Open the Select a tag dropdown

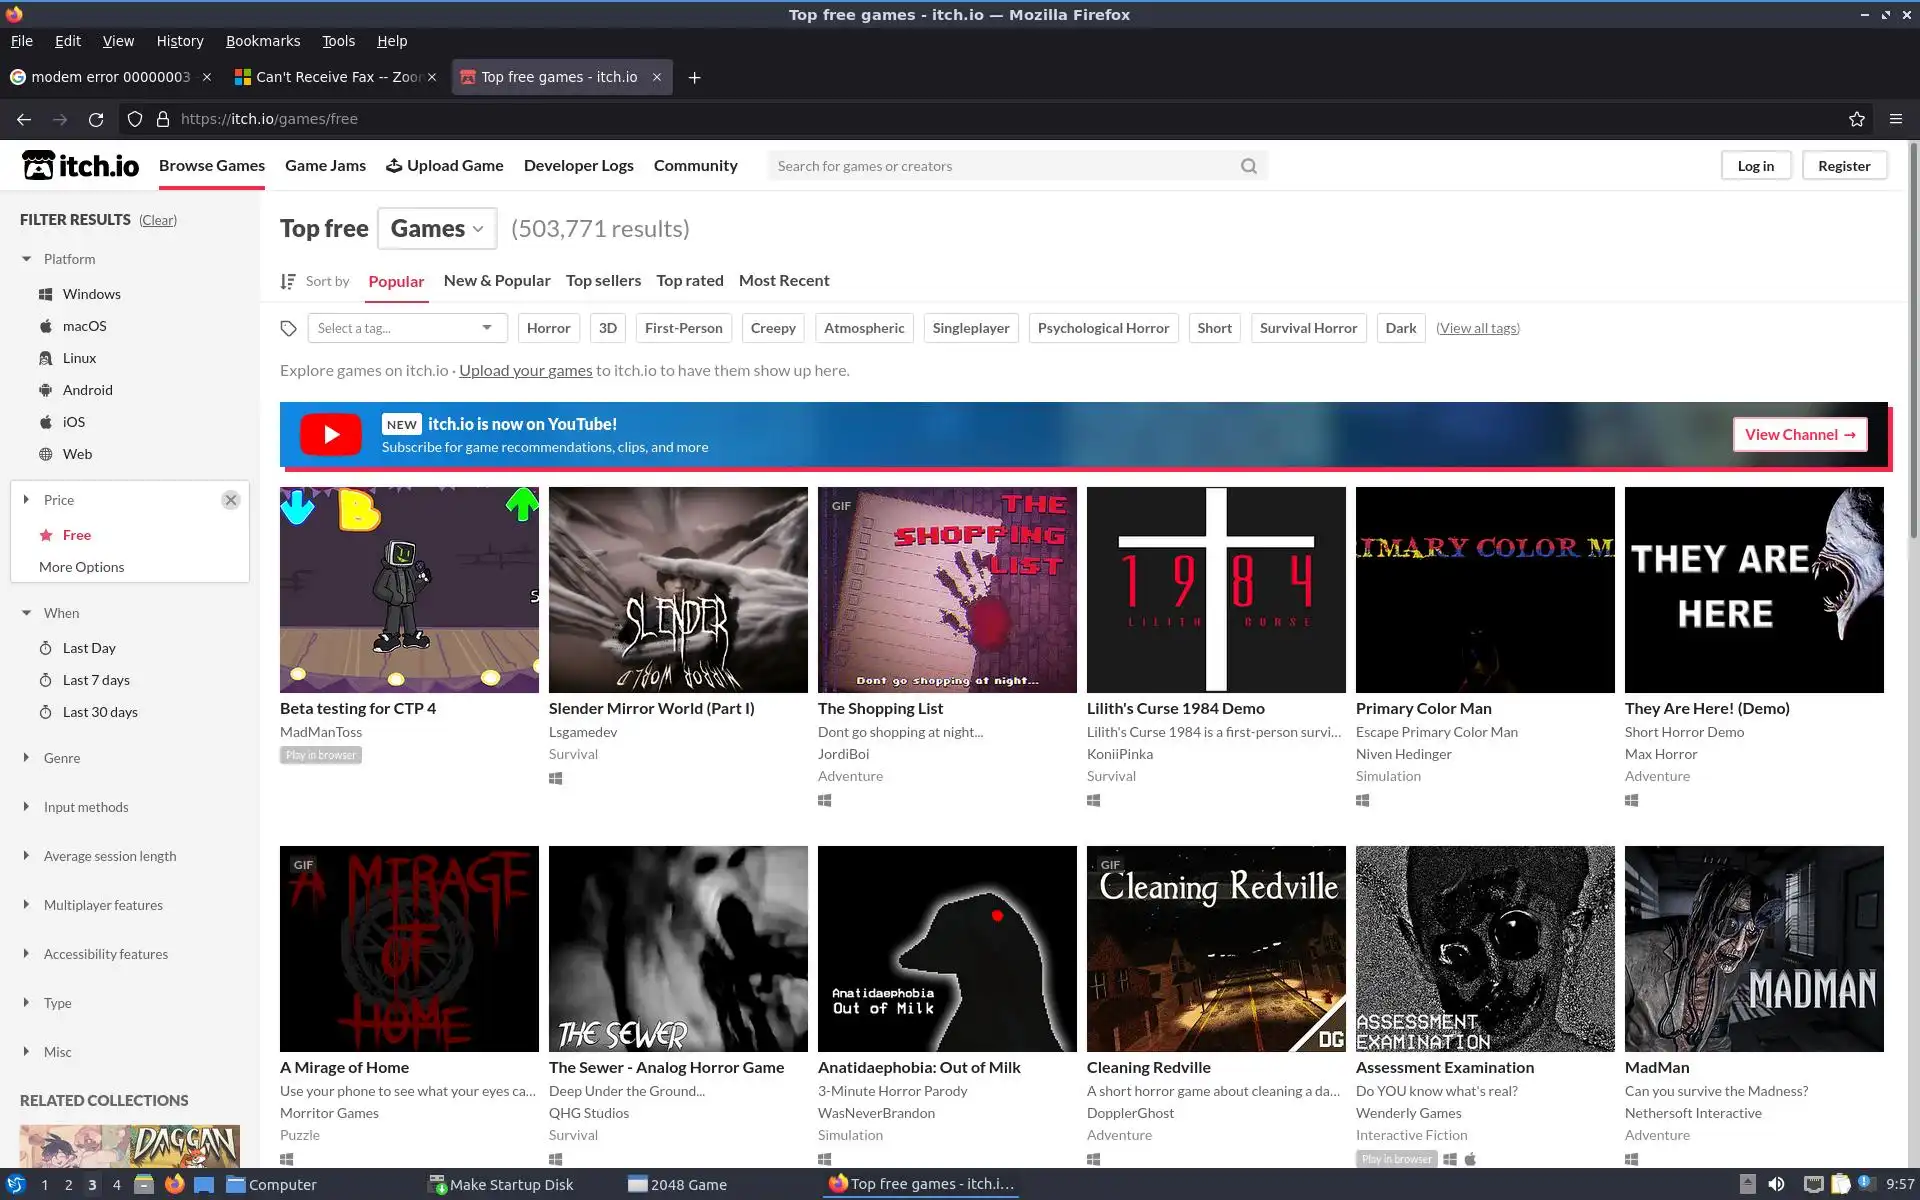point(406,328)
